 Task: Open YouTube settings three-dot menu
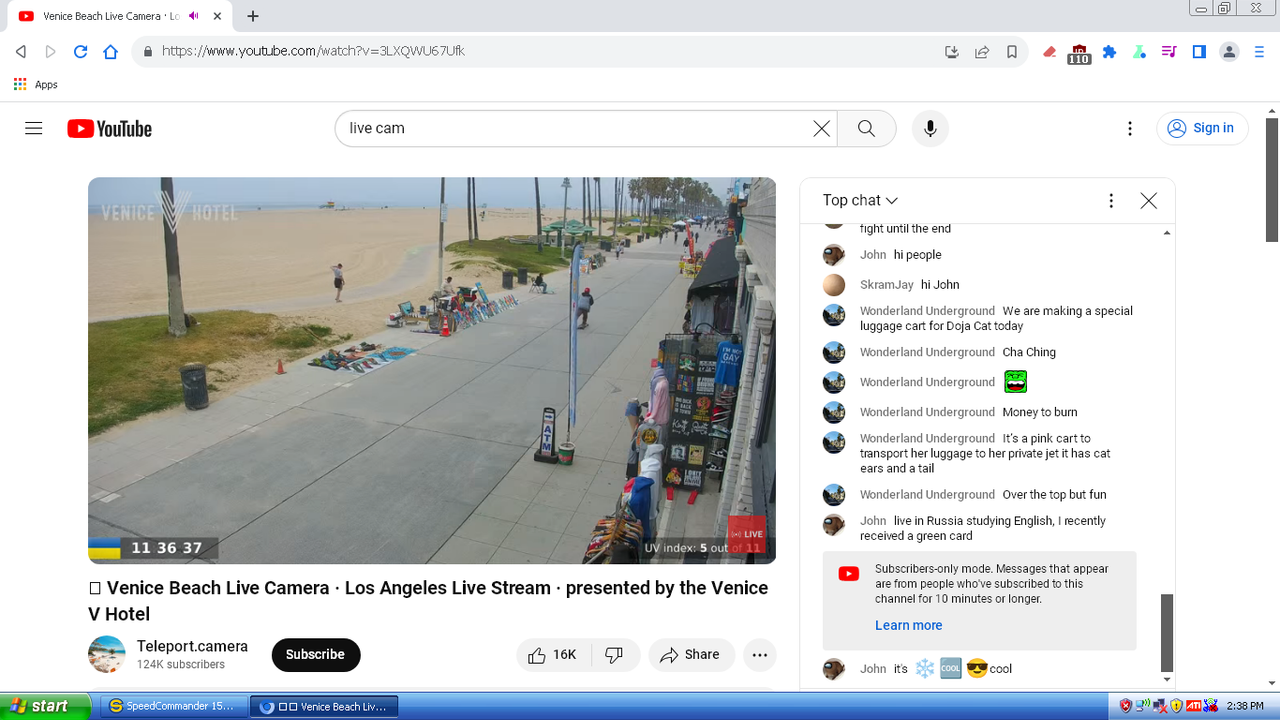(1130, 128)
